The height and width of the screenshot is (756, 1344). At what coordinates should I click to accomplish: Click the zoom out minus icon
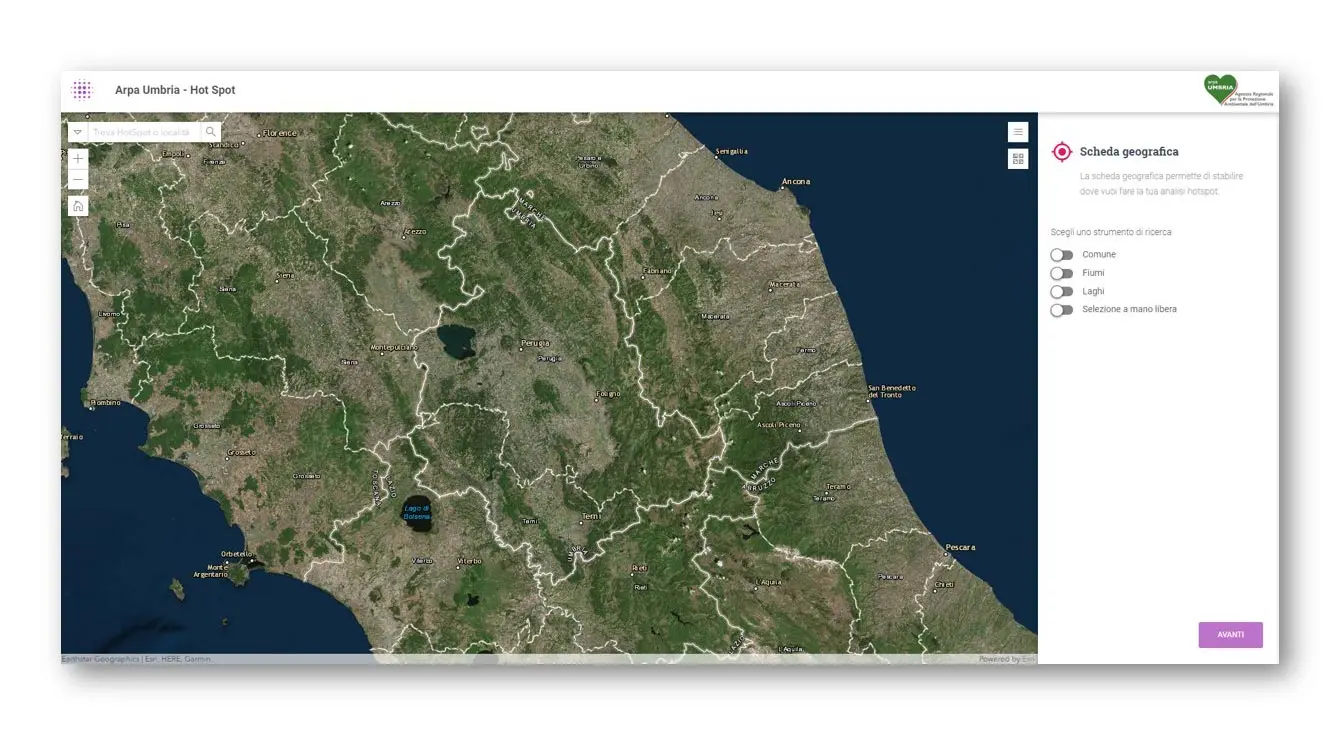pos(77,180)
